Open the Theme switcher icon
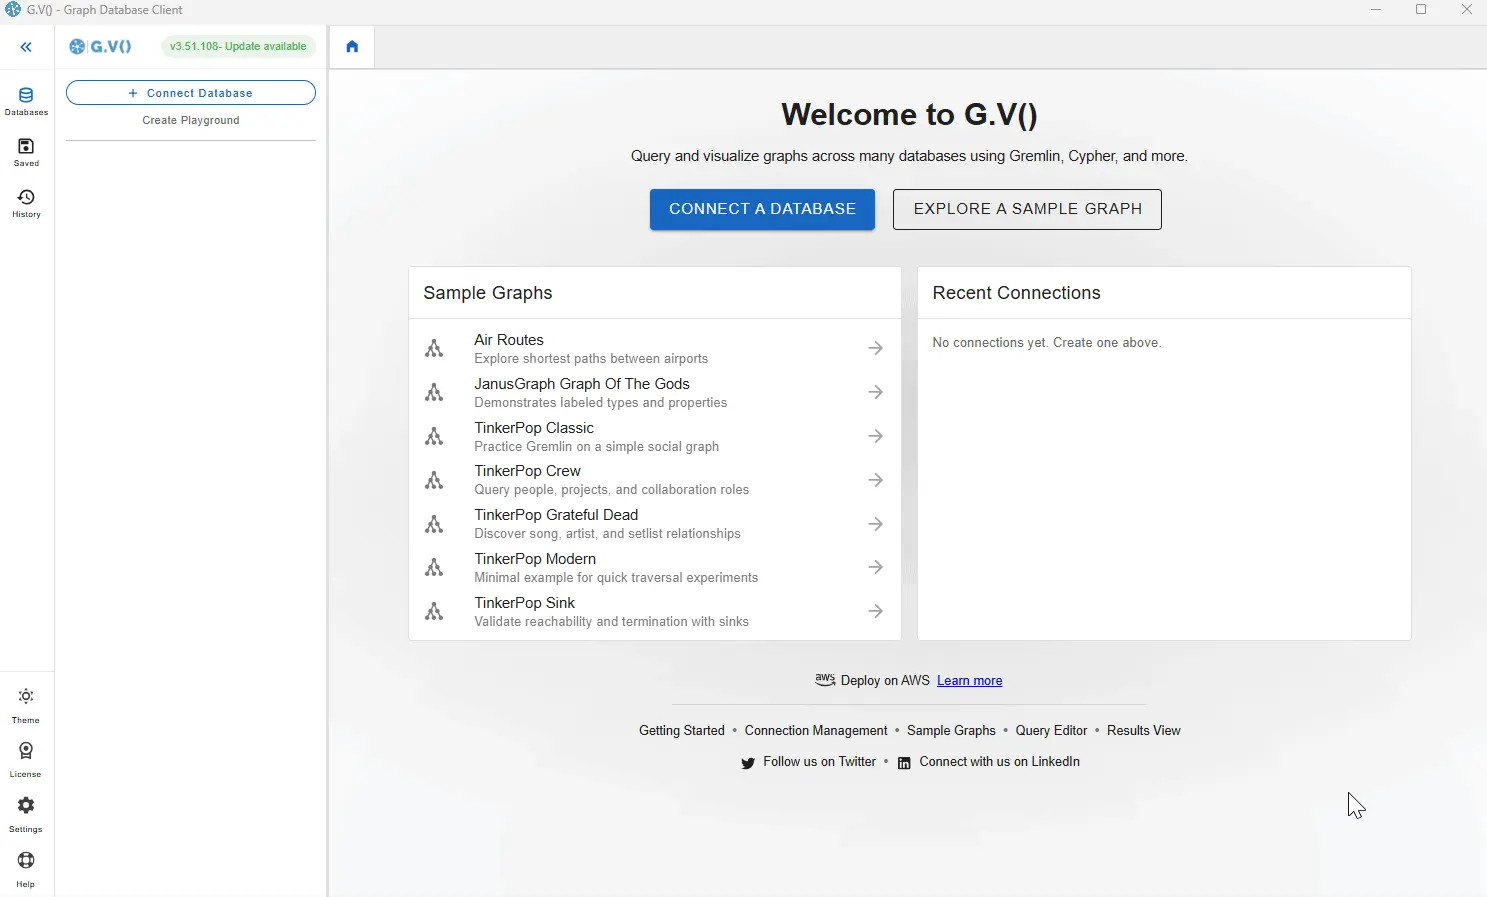Screen dimensions: 1487x897 point(26,697)
